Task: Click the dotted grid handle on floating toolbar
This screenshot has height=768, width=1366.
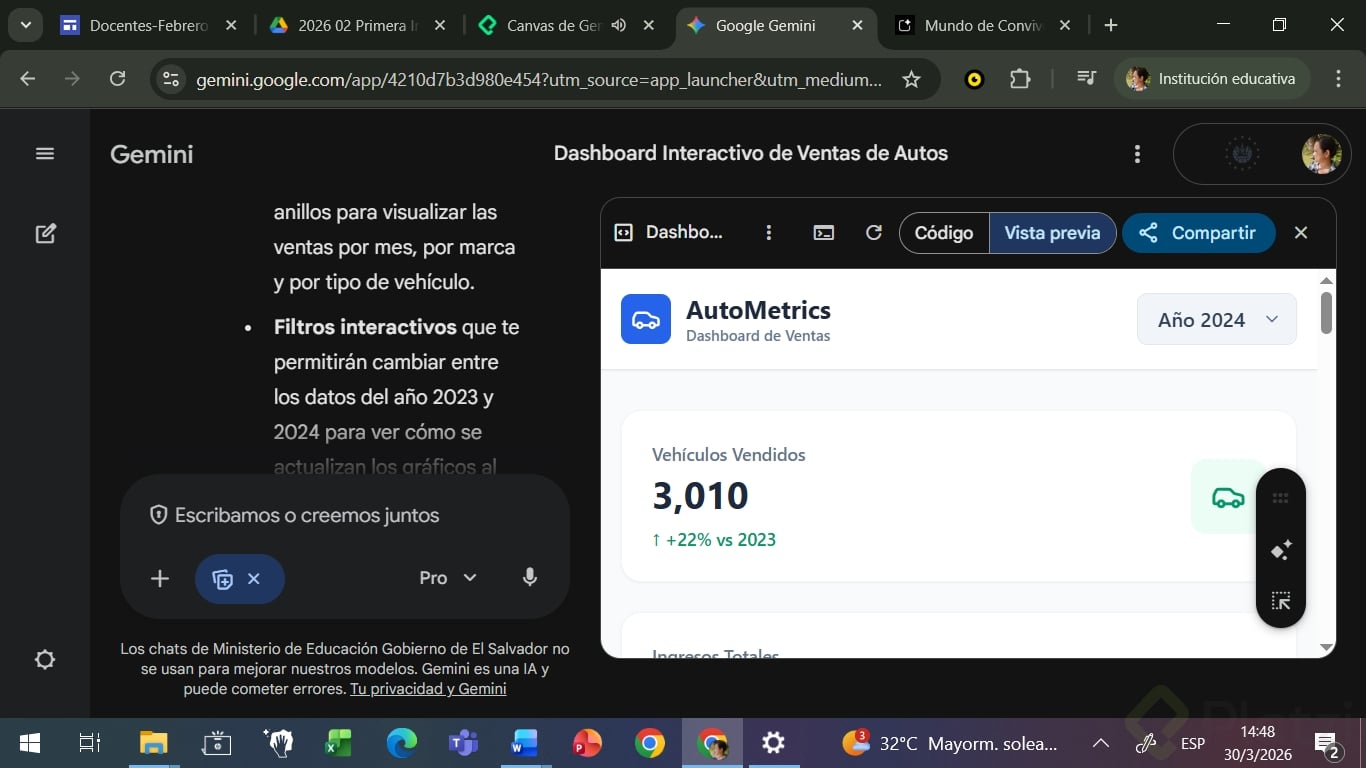Action: click(x=1281, y=498)
